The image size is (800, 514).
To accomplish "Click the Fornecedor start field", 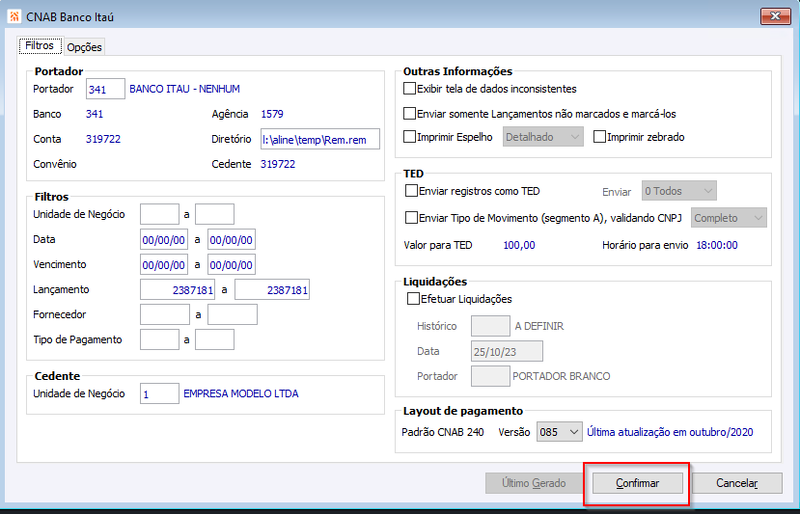I will click(x=165, y=314).
